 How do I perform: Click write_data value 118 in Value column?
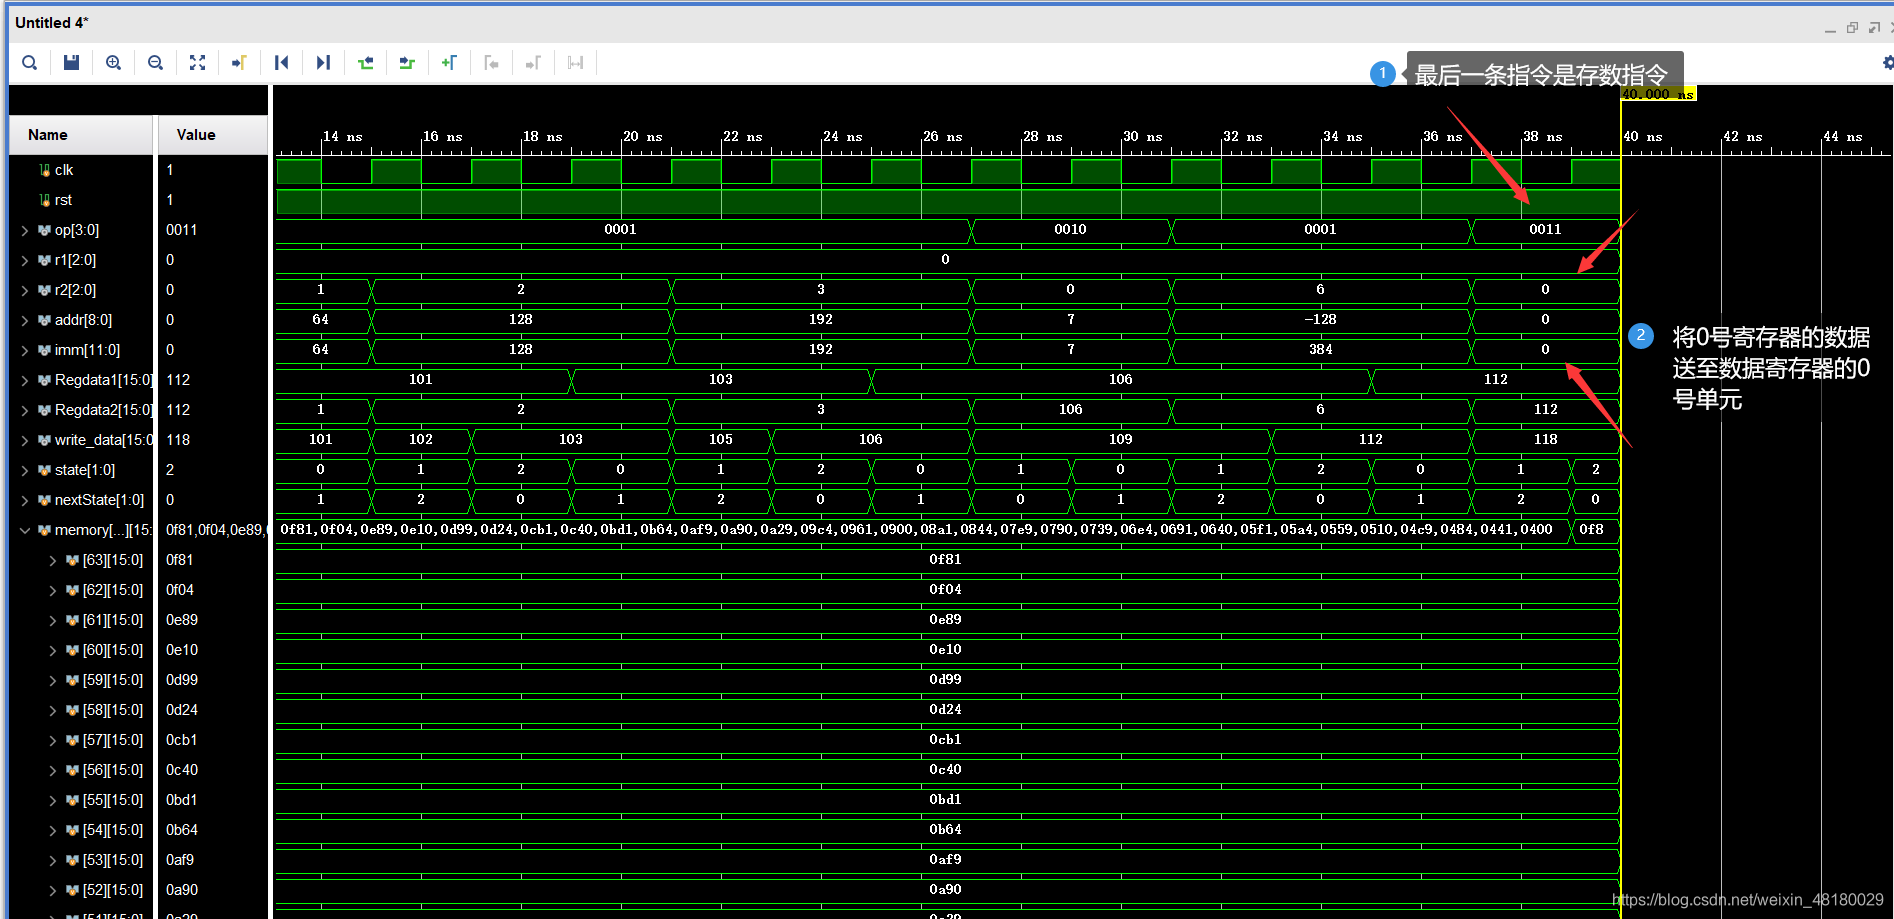[x=178, y=440]
